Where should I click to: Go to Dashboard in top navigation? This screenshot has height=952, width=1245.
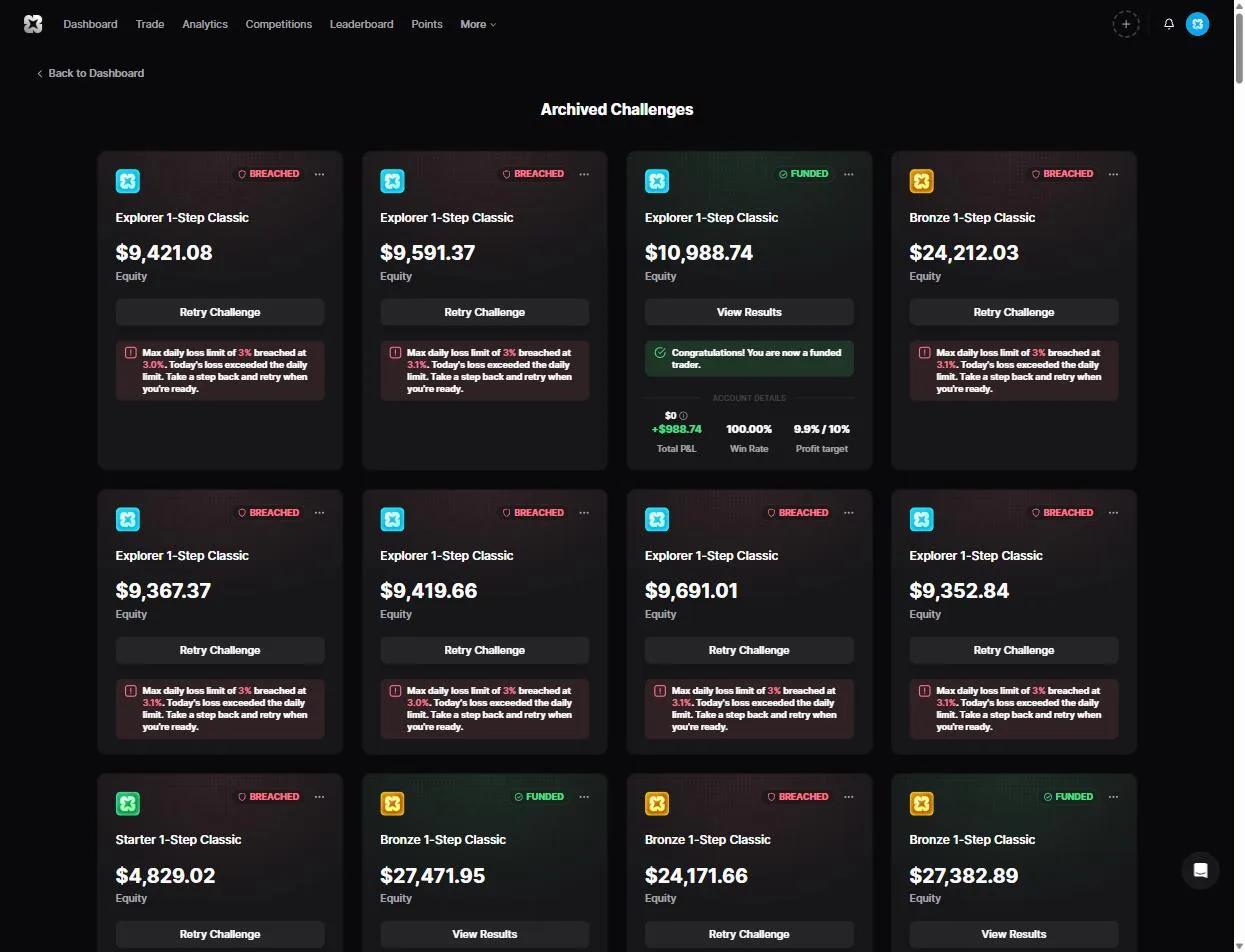point(90,24)
